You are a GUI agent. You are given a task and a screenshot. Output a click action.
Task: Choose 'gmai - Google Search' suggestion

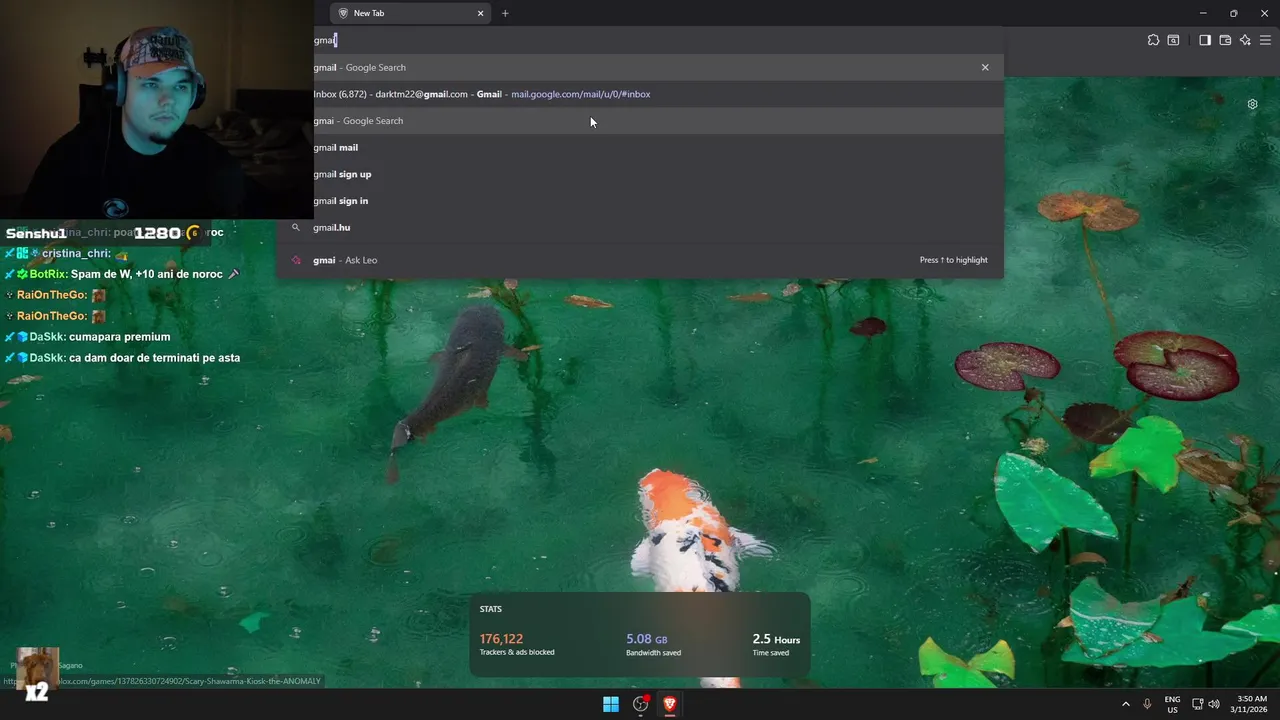pyautogui.click(x=640, y=121)
